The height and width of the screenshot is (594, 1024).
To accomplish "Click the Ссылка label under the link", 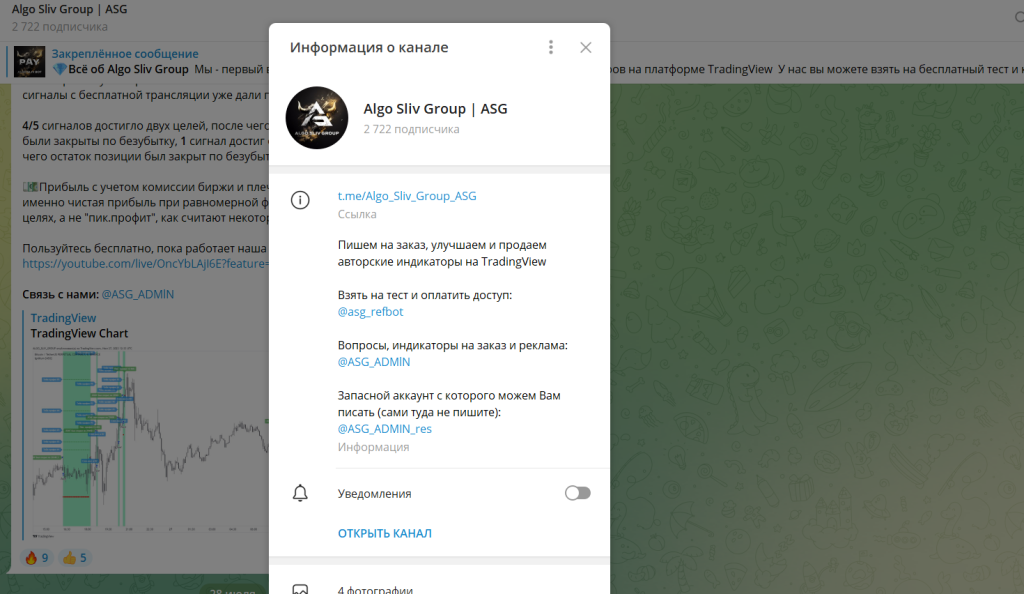I will [x=357, y=214].
